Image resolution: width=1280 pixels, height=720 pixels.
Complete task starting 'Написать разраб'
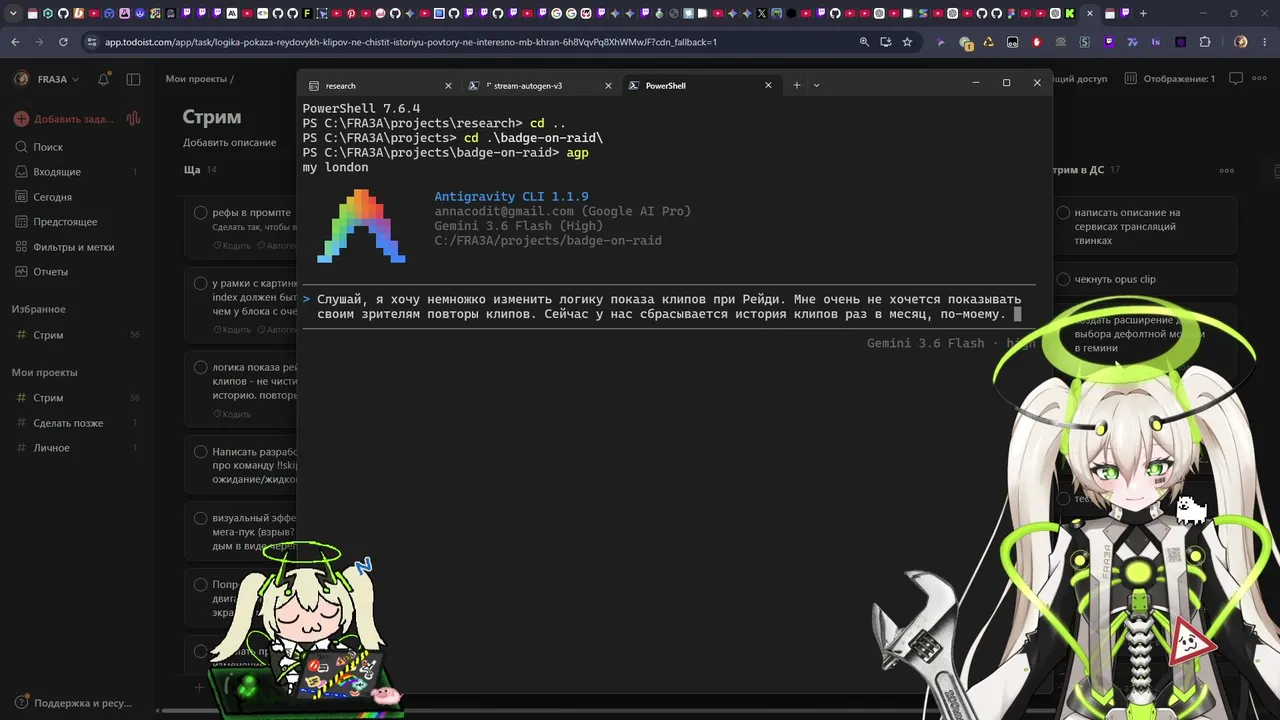pyautogui.click(x=200, y=453)
